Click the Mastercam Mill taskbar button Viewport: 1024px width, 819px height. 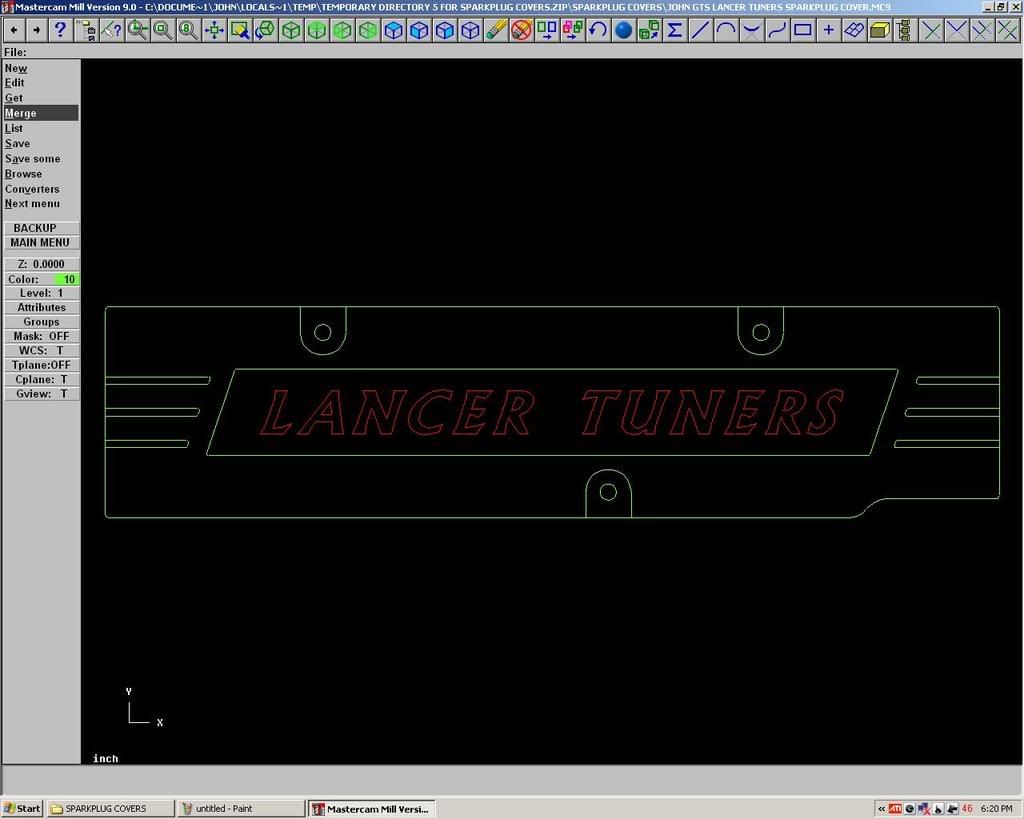click(372, 809)
